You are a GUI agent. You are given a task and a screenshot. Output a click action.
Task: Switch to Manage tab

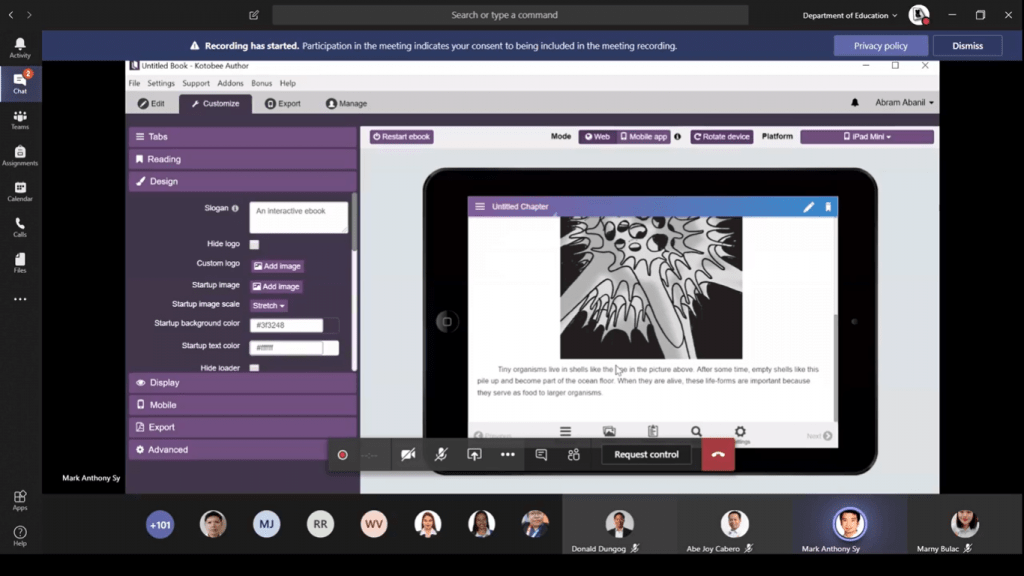tap(347, 103)
